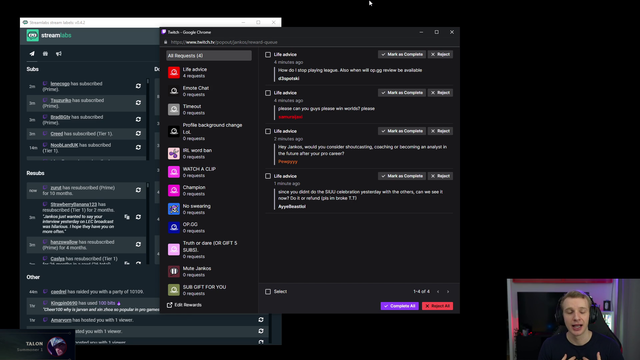Replay the hanzswallow resub alert

pyautogui.click(x=138, y=244)
